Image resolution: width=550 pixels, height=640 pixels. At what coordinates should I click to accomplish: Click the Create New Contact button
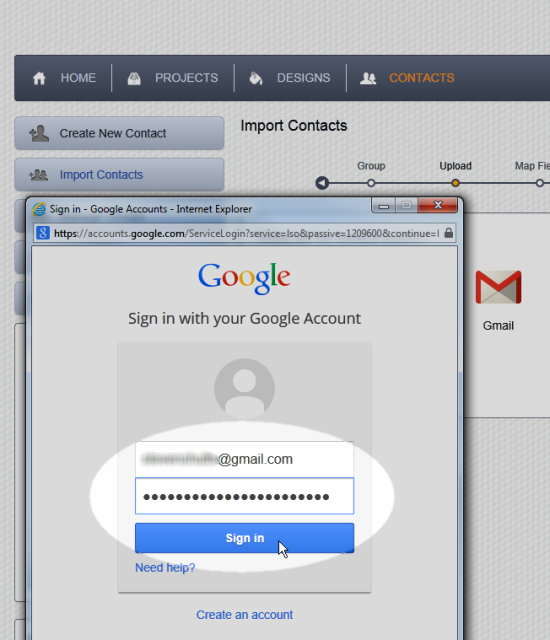click(x=119, y=133)
